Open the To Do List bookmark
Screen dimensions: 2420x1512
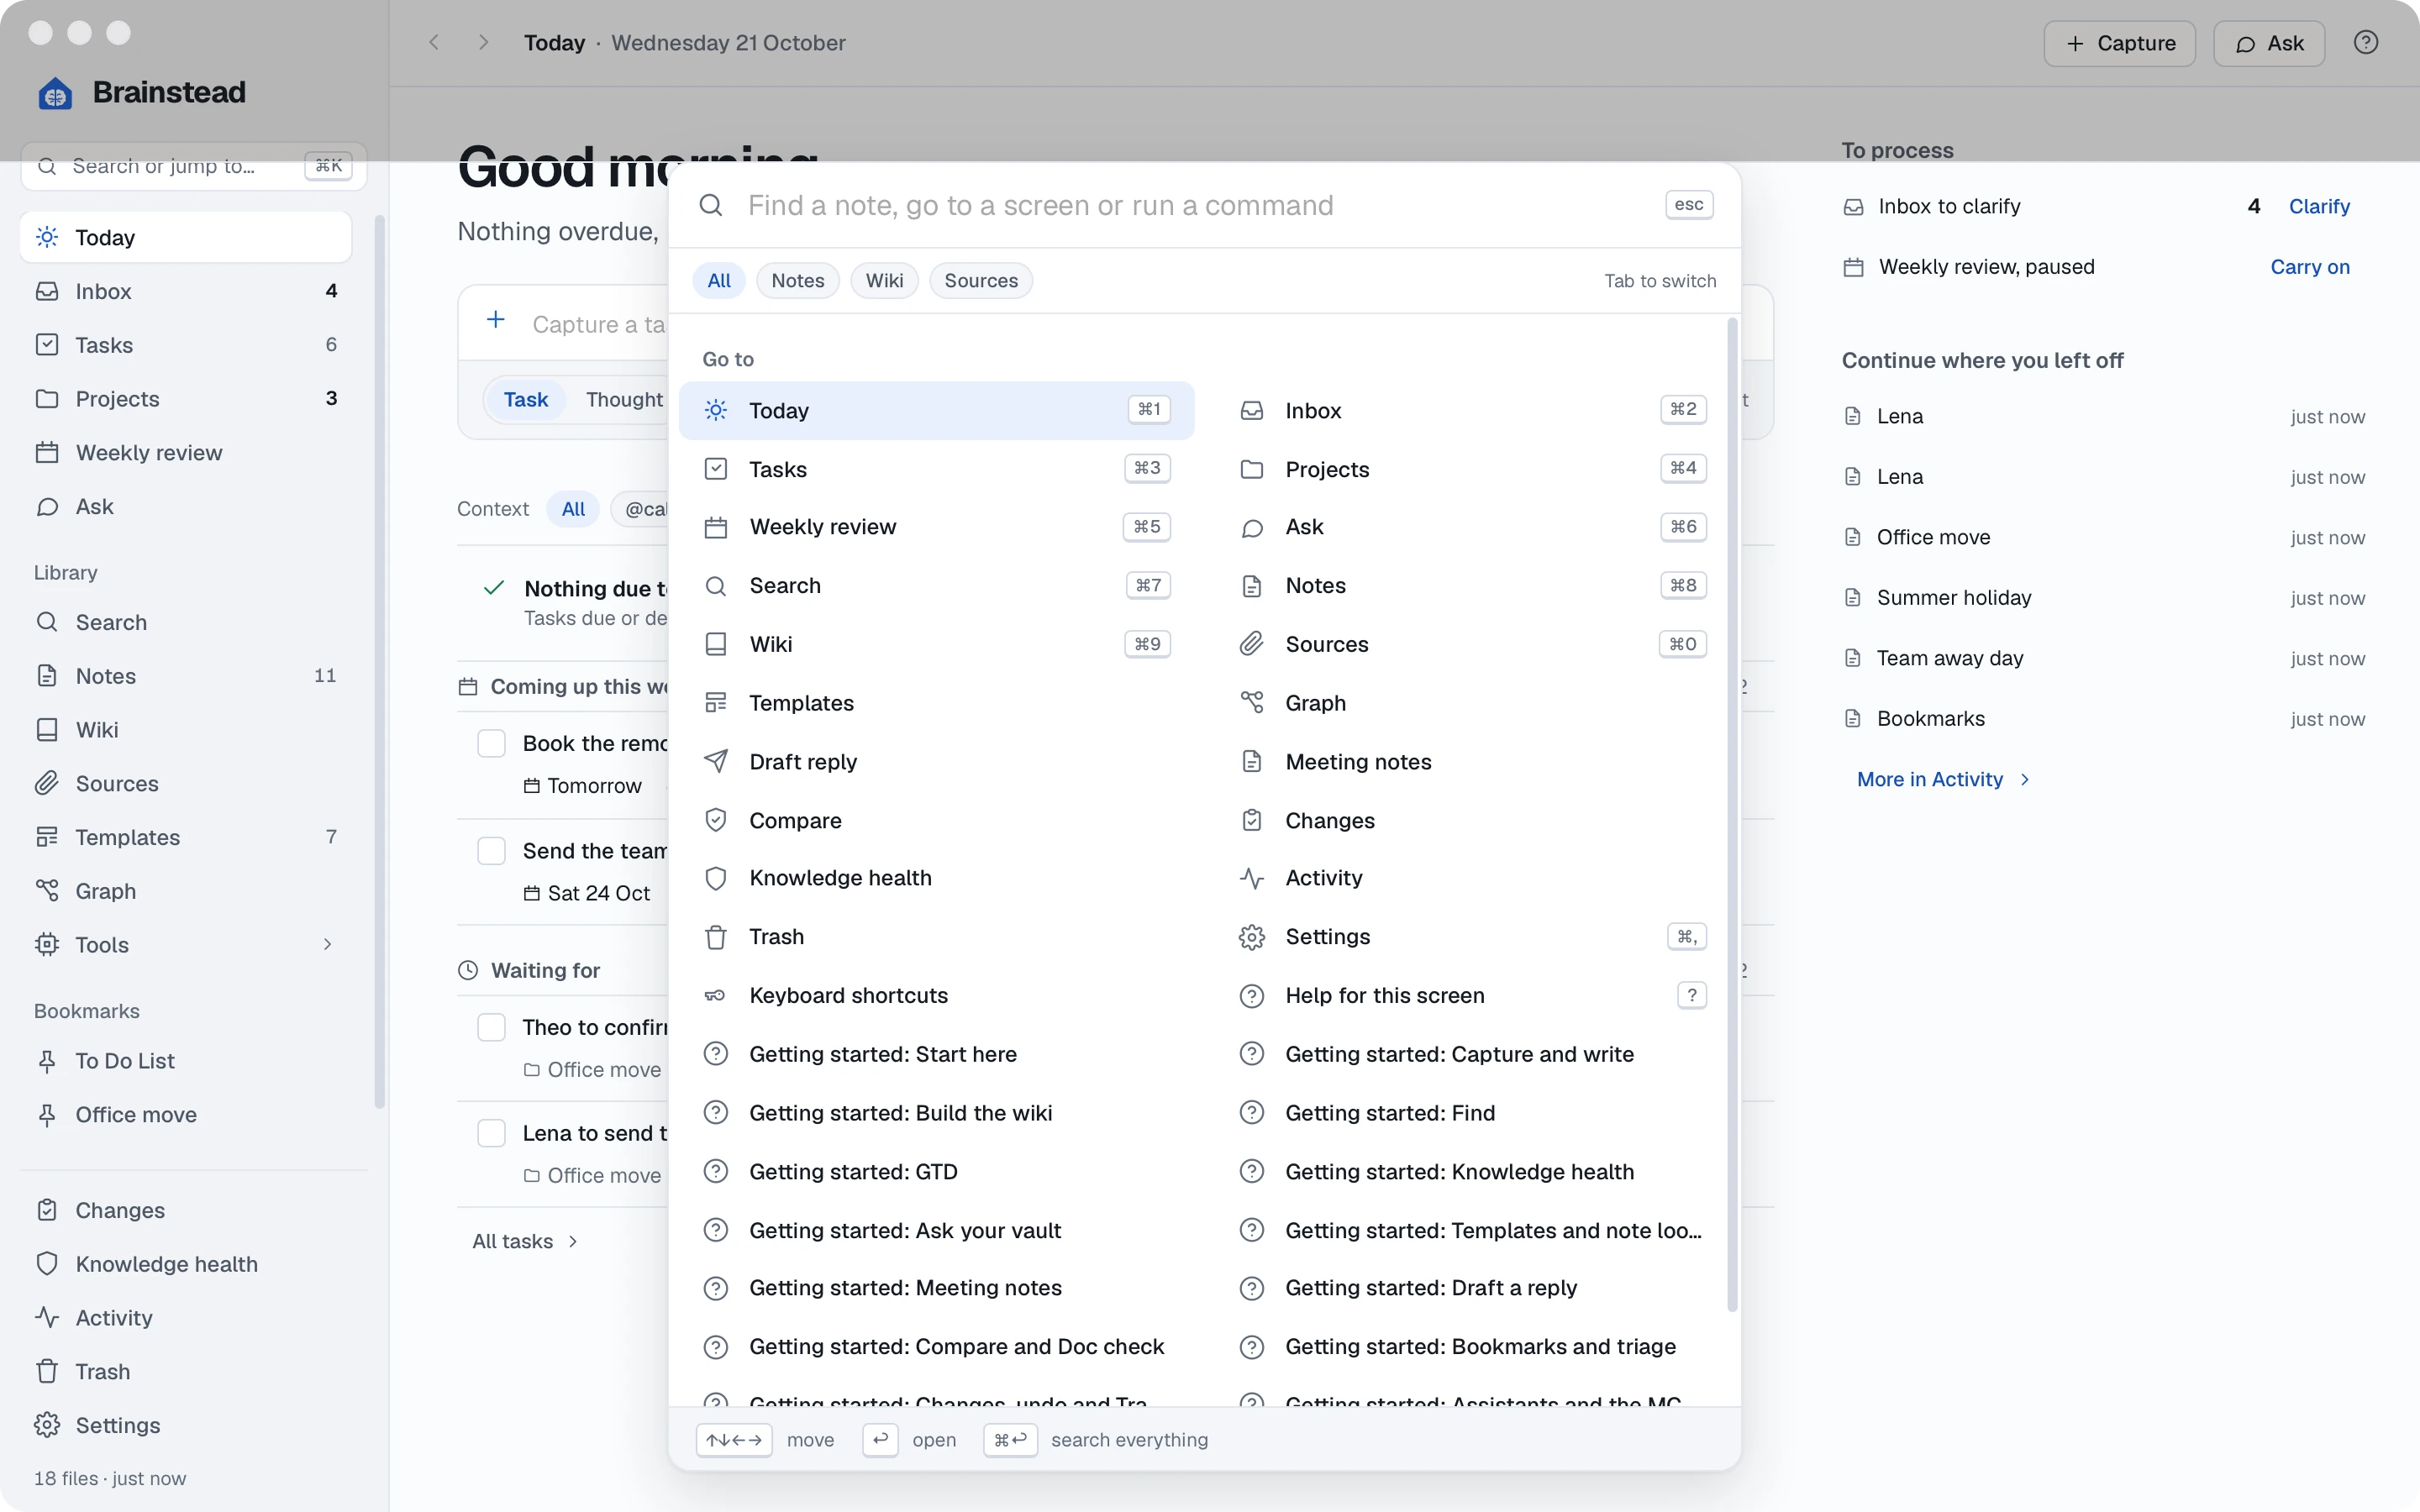click(x=186, y=1061)
